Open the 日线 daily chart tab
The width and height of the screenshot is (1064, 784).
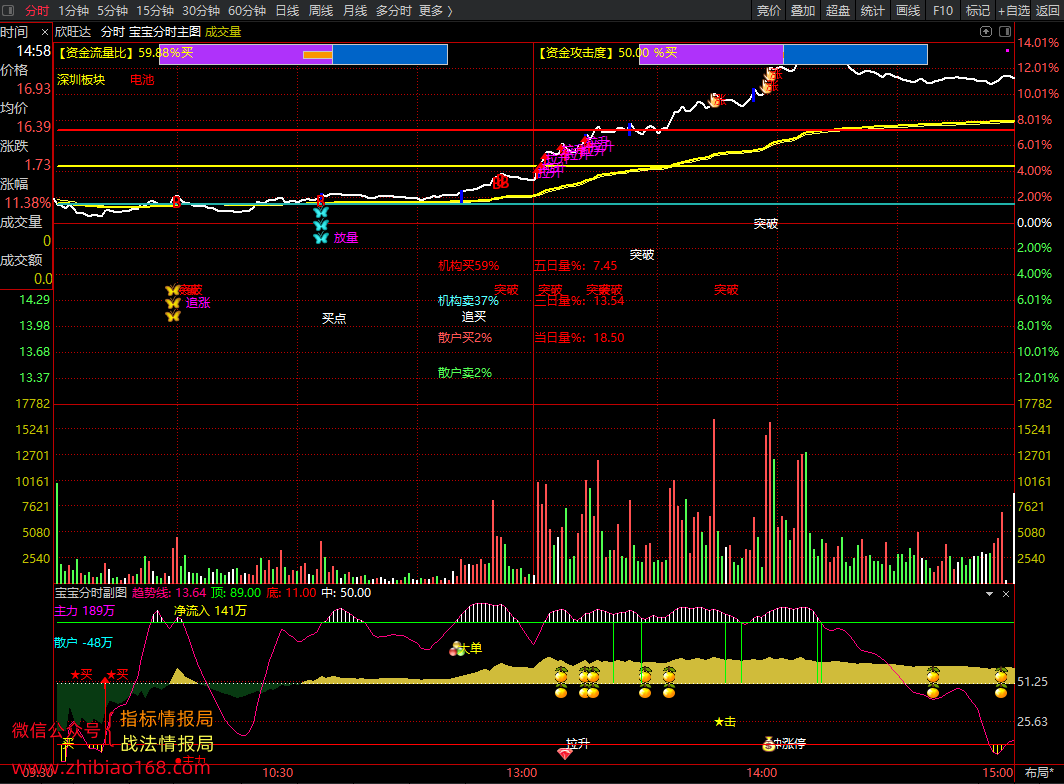287,10
